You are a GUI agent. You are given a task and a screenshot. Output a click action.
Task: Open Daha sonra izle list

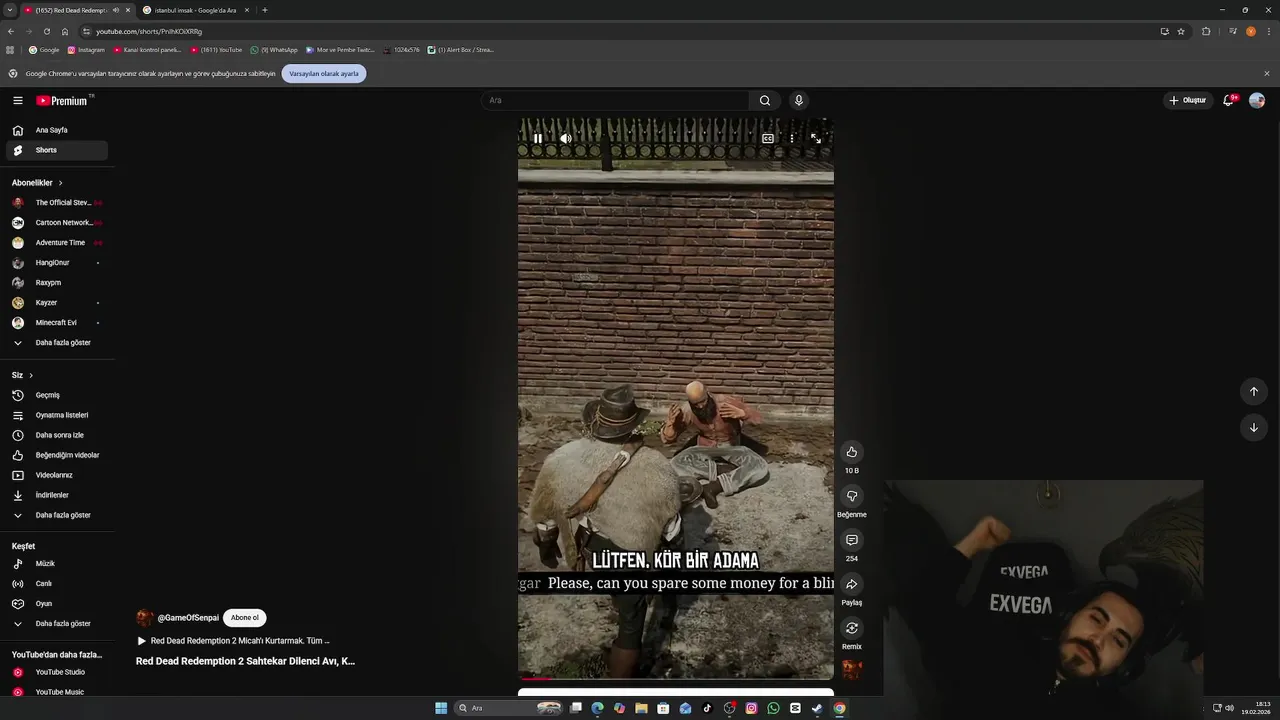[x=57, y=435]
